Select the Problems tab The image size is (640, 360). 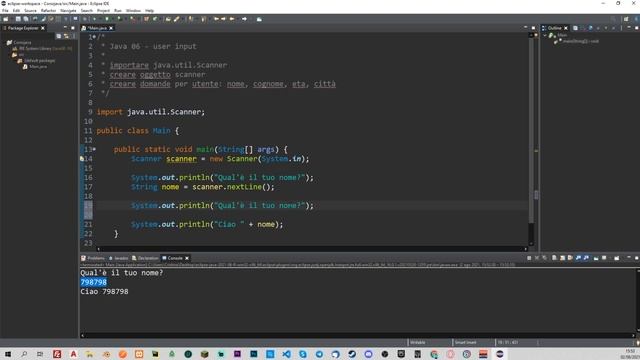coord(93,258)
